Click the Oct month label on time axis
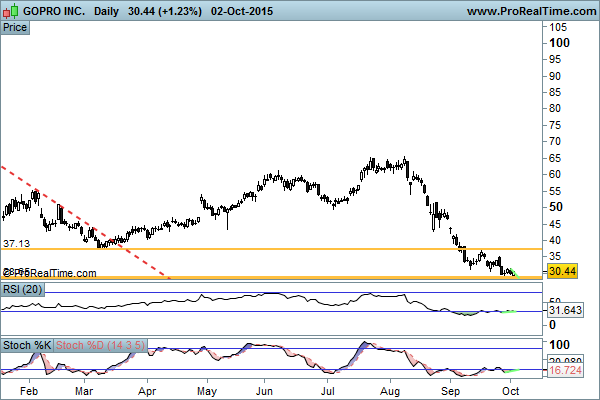The image size is (600, 400). 510,391
